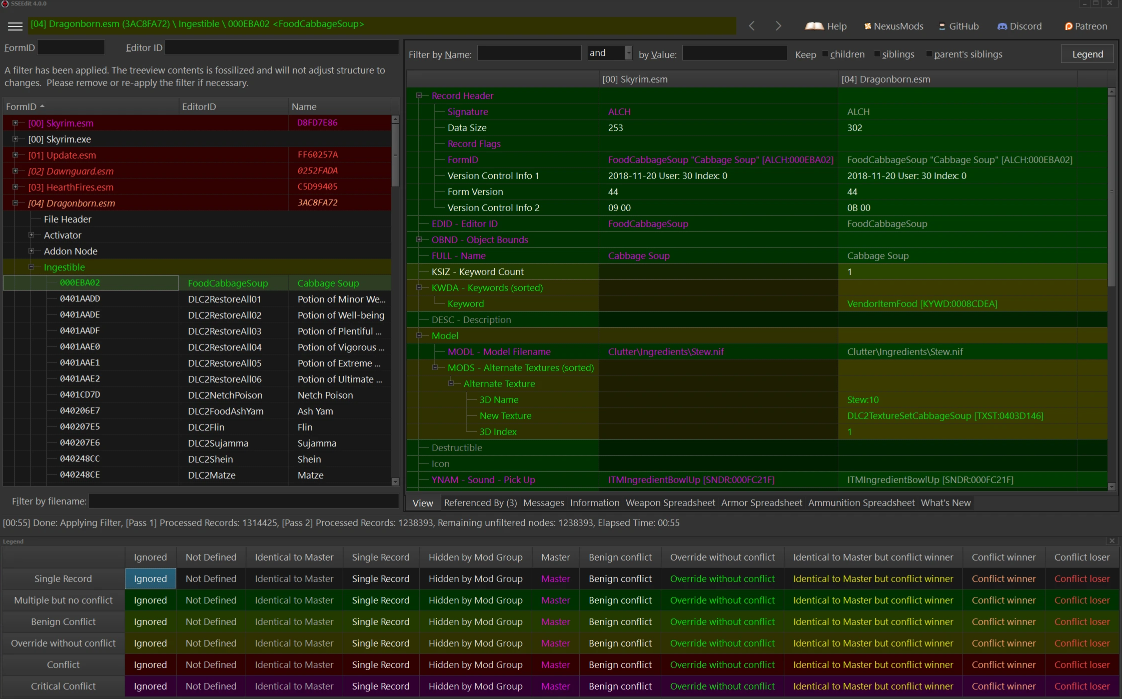Image resolution: width=1122 pixels, height=699 pixels.
Task: Collapse [04] Dragonborn.esm node
Action: click(x=15, y=202)
